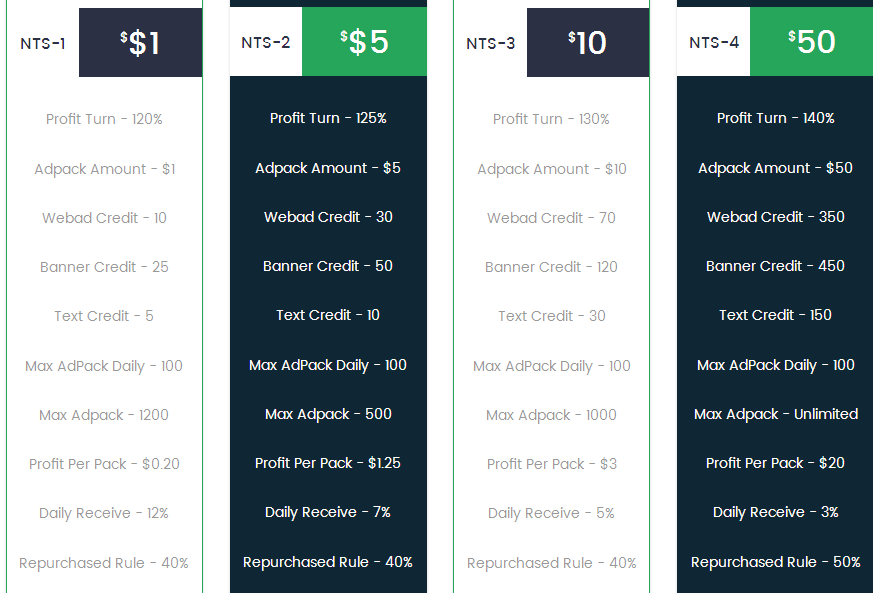Click "Profit Turn - 140%" in NTS-4
This screenshot has height=593, width=873.
[x=776, y=118]
